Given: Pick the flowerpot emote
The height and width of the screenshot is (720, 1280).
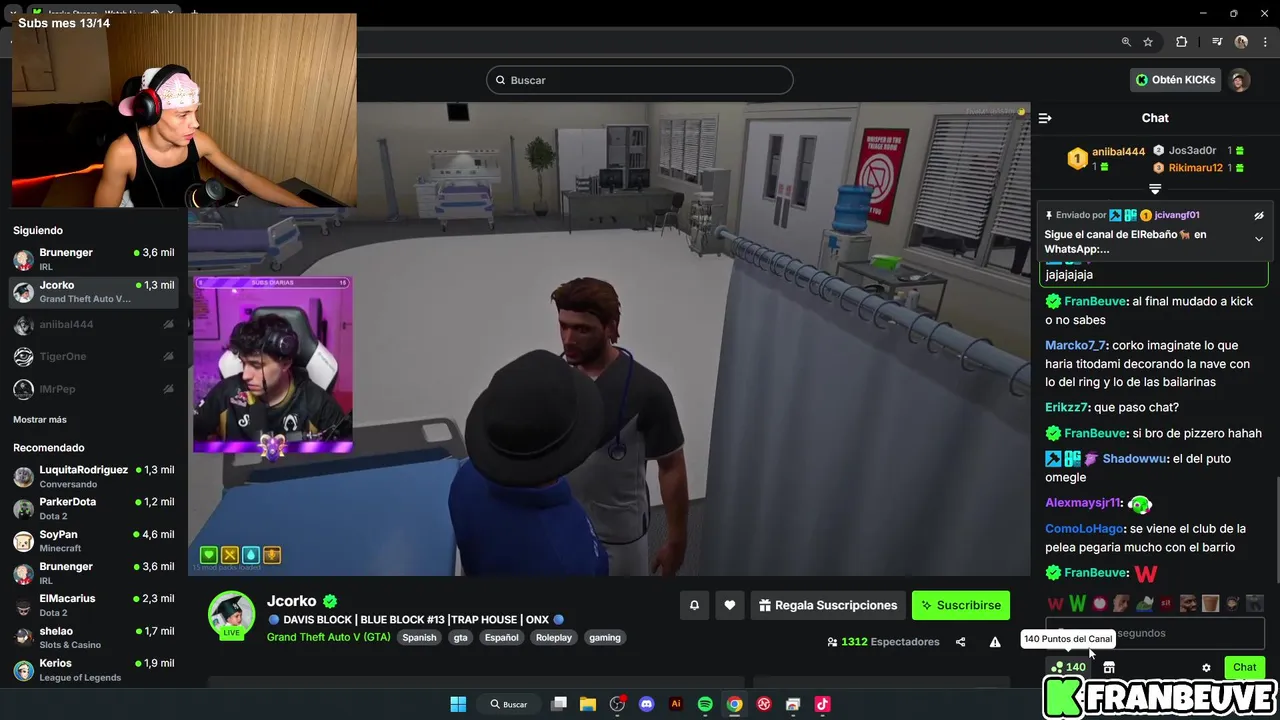Looking at the screenshot, I should coord(1210,604).
